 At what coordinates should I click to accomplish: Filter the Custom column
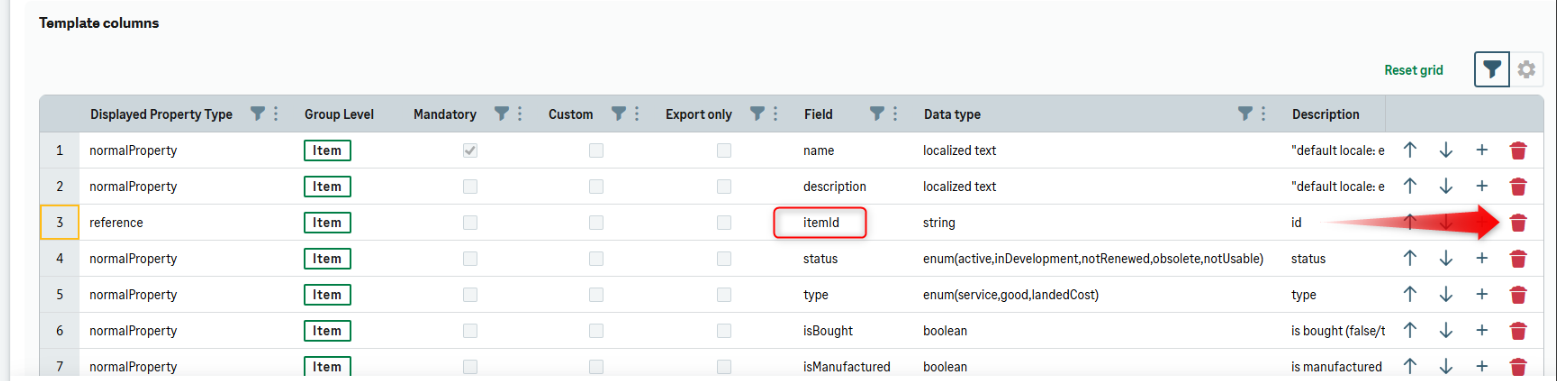619,114
